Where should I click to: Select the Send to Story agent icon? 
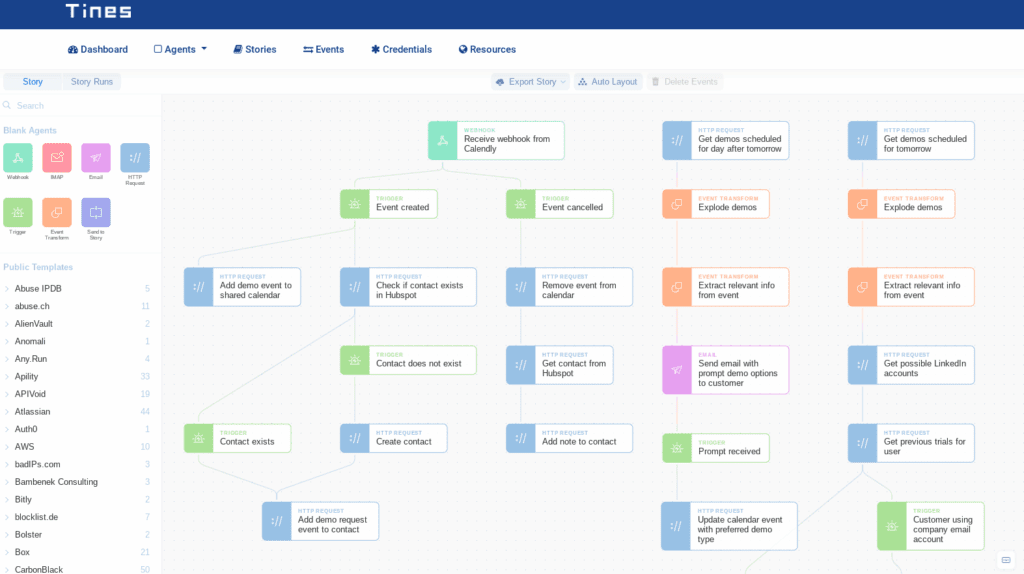tap(96, 213)
